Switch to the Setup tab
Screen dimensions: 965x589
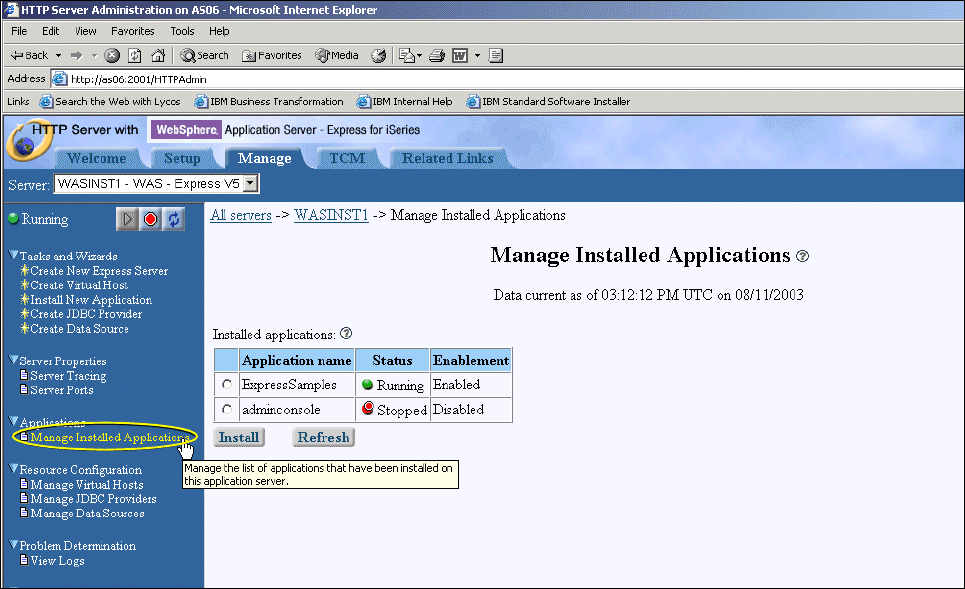(183, 157)
